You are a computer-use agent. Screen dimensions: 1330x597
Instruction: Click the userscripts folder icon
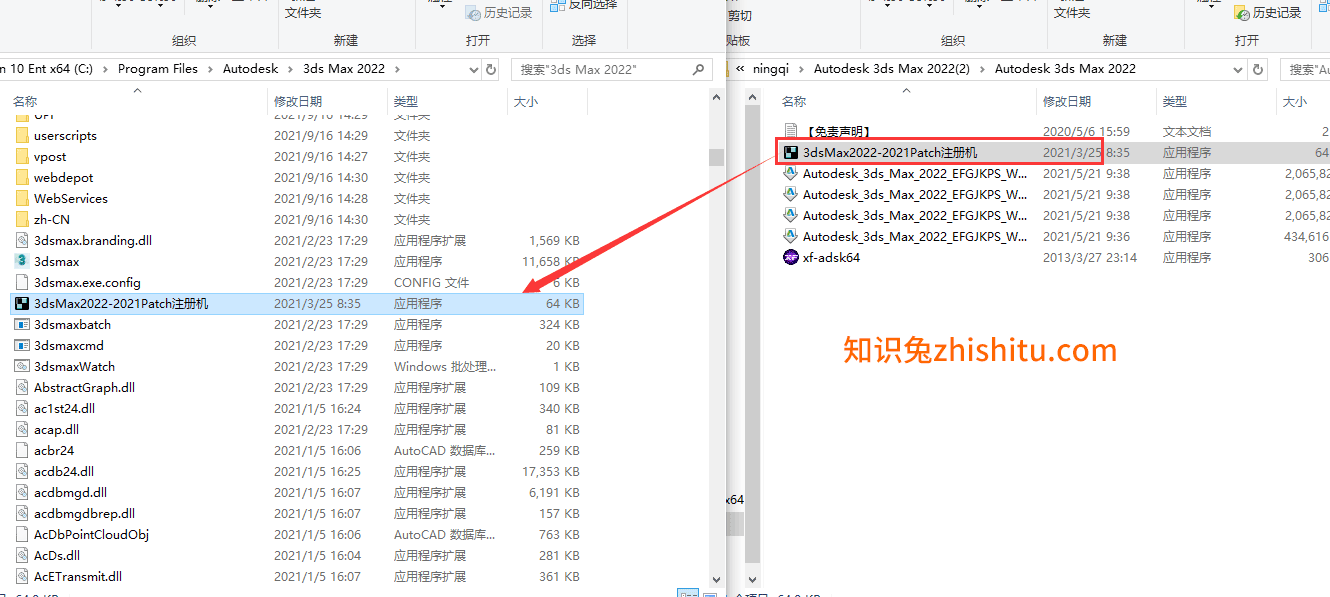point(22,136)
